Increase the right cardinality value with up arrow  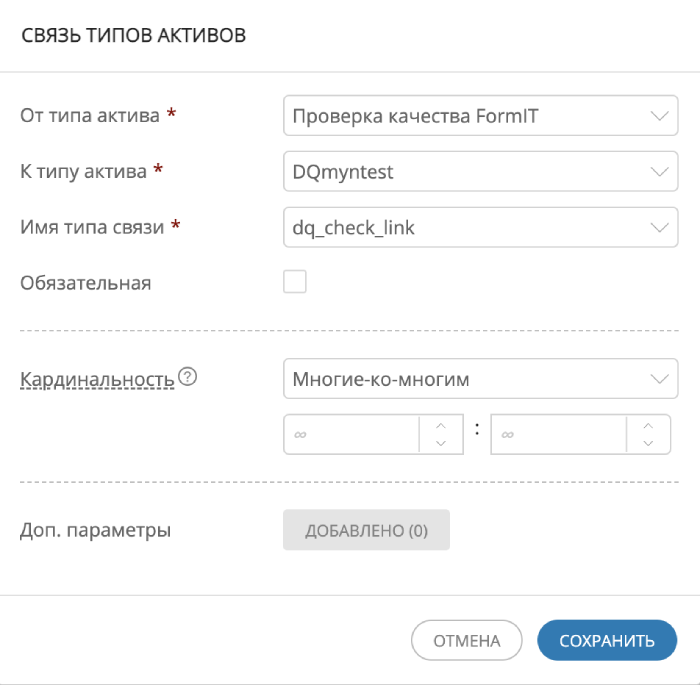[x=648, y=426]
